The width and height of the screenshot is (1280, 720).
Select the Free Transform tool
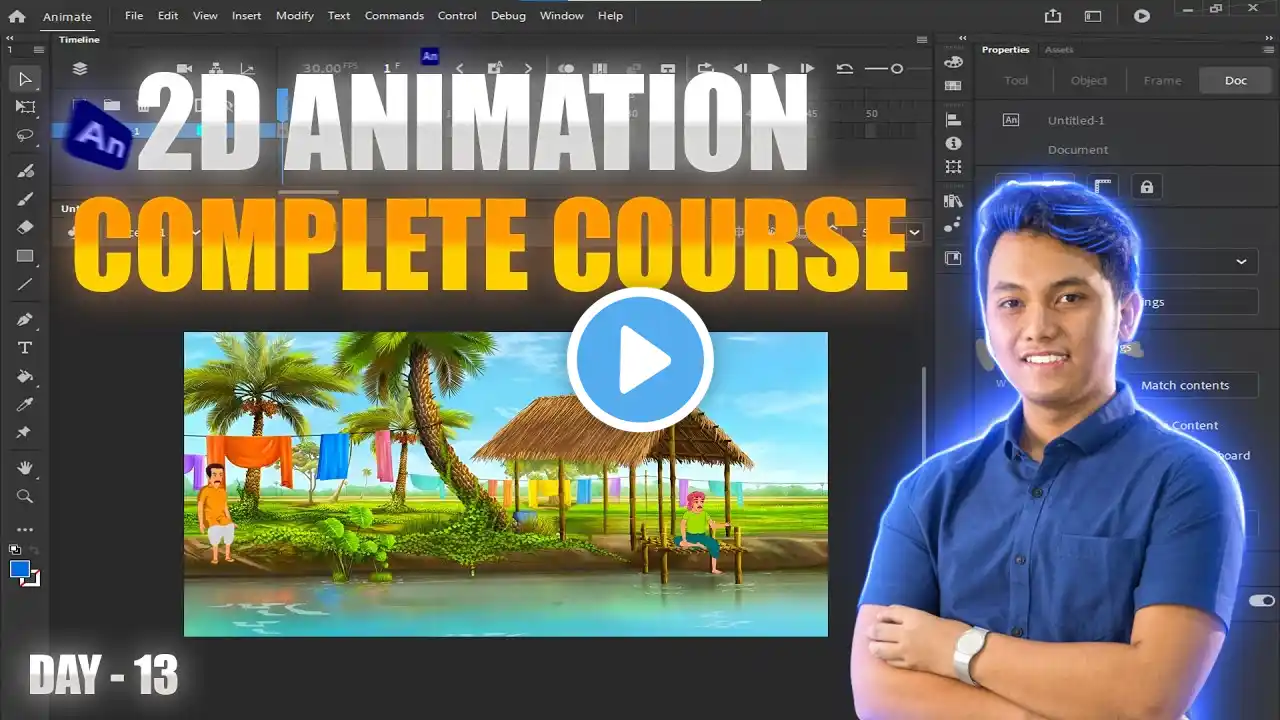(x=25, y=107)
